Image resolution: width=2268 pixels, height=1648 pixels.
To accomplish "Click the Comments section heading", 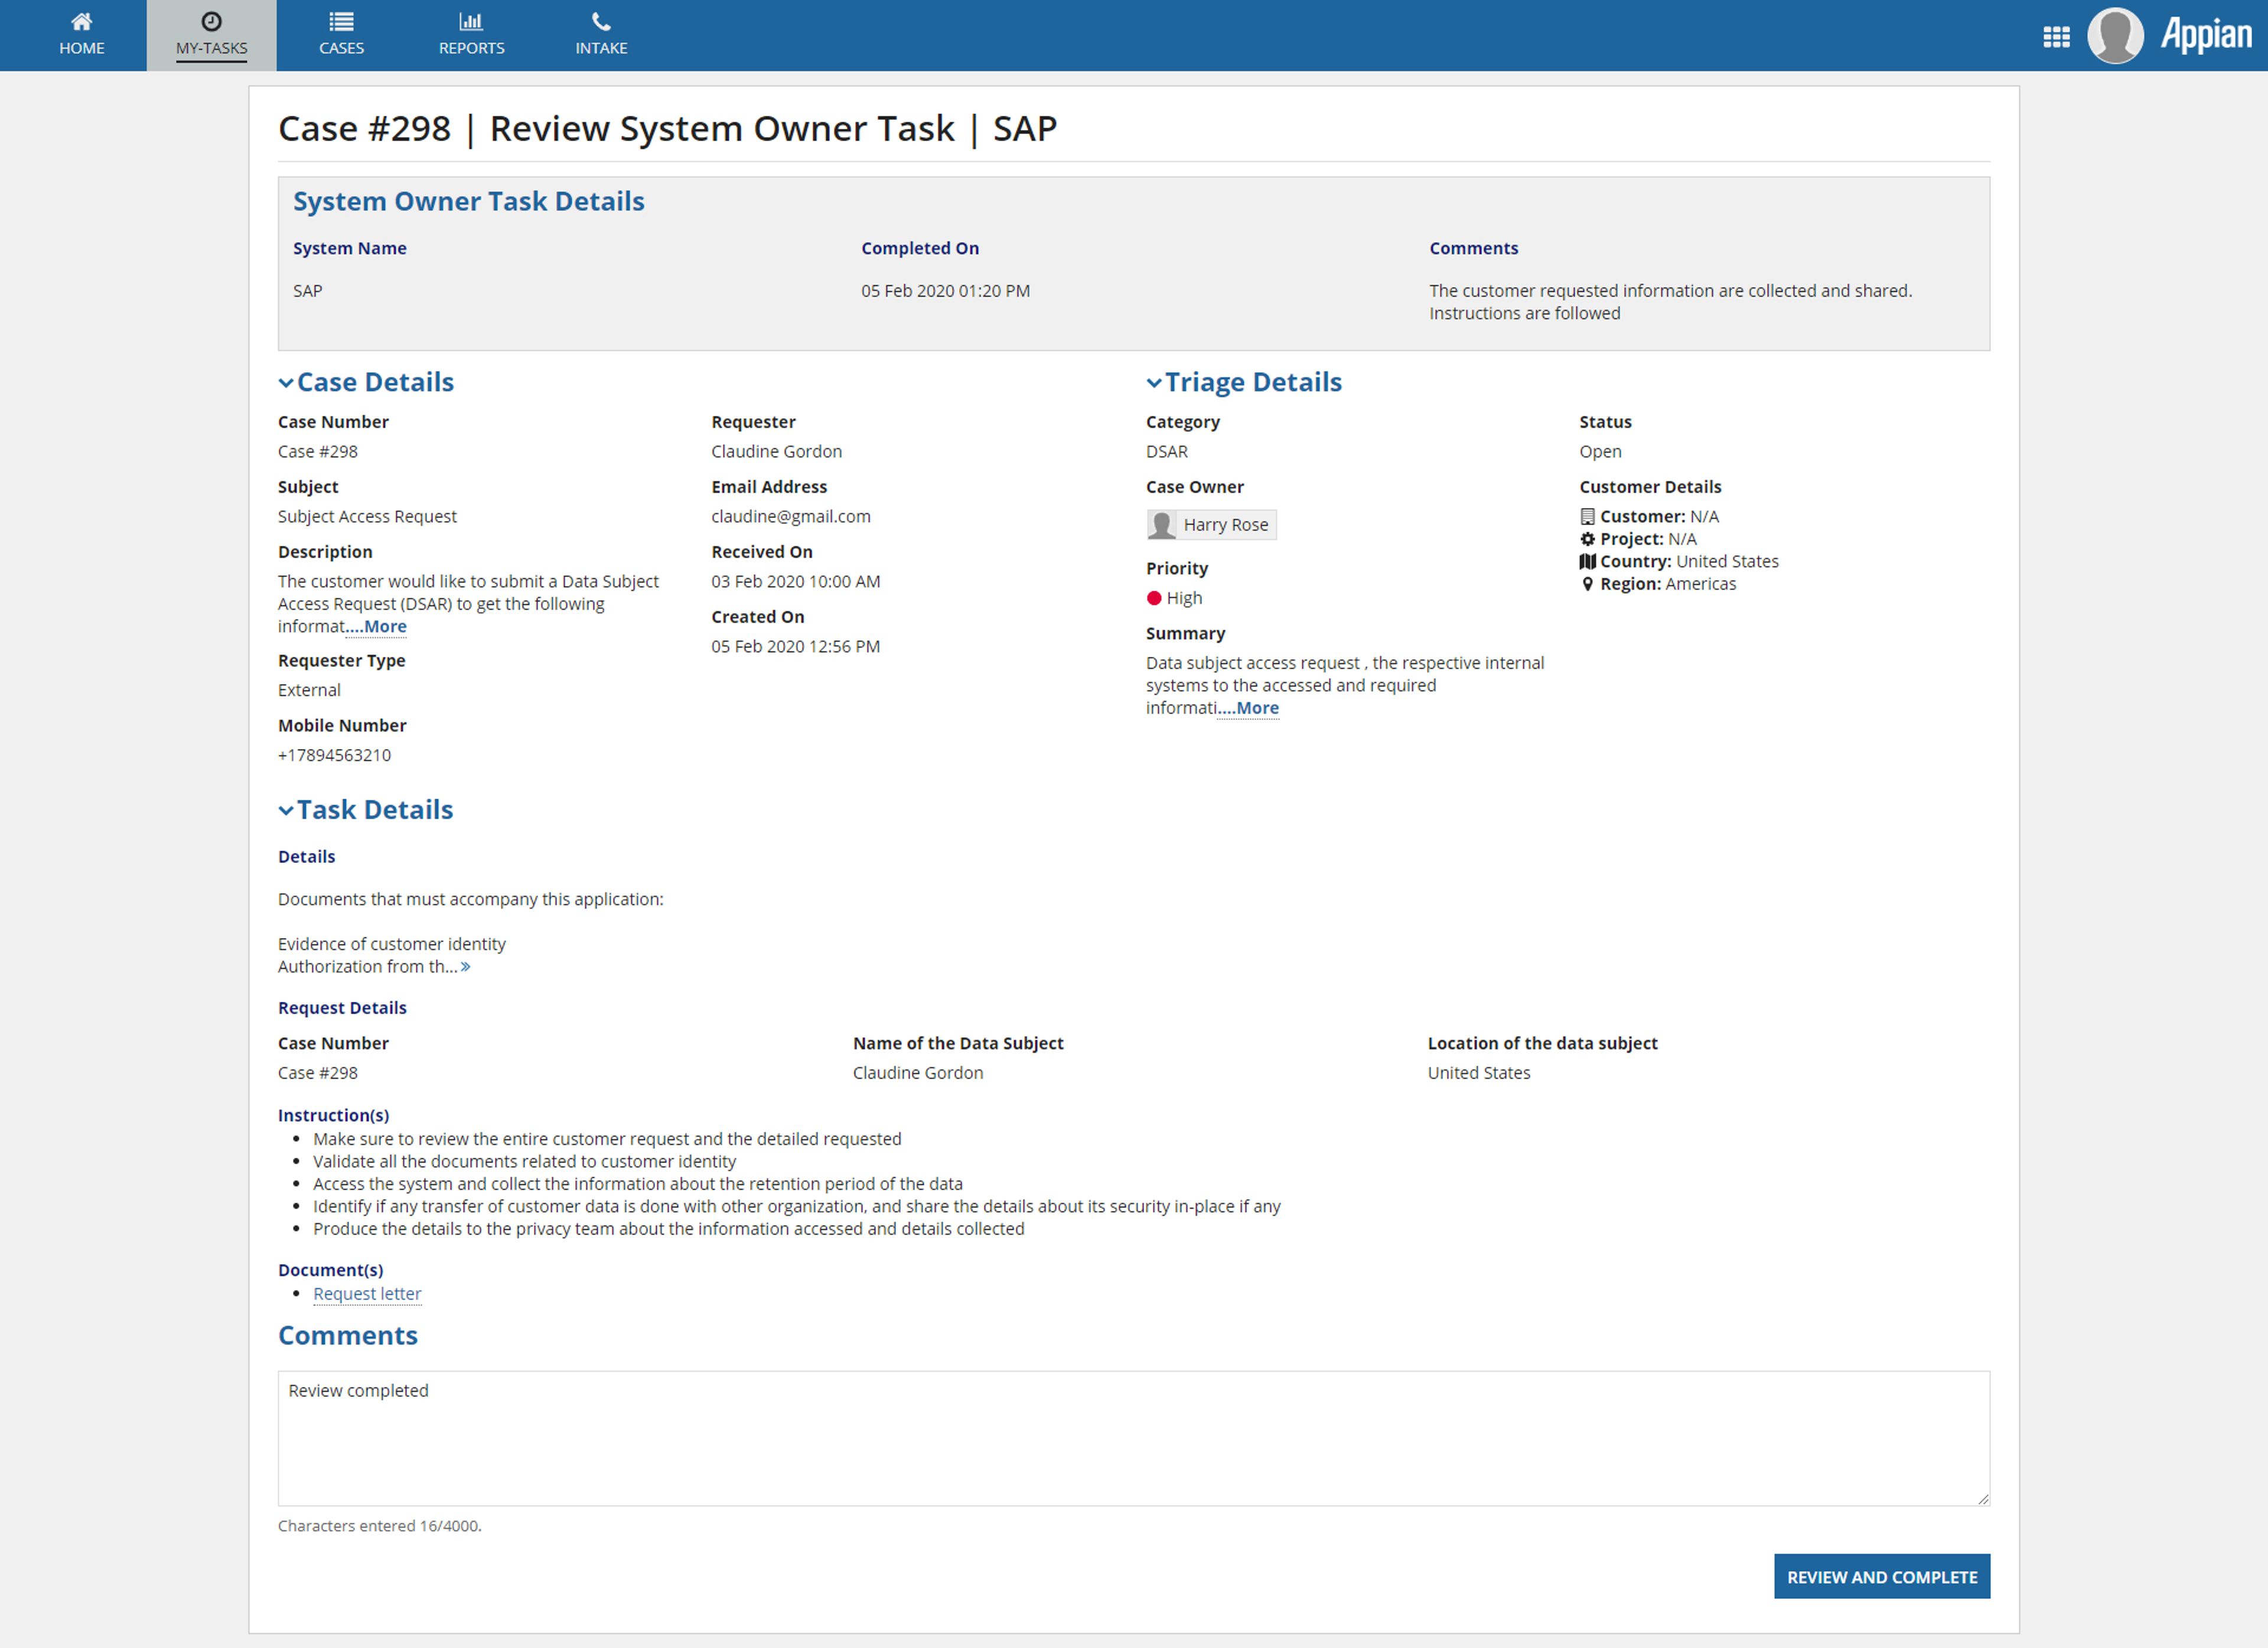I will click(x=347, y=1336).
